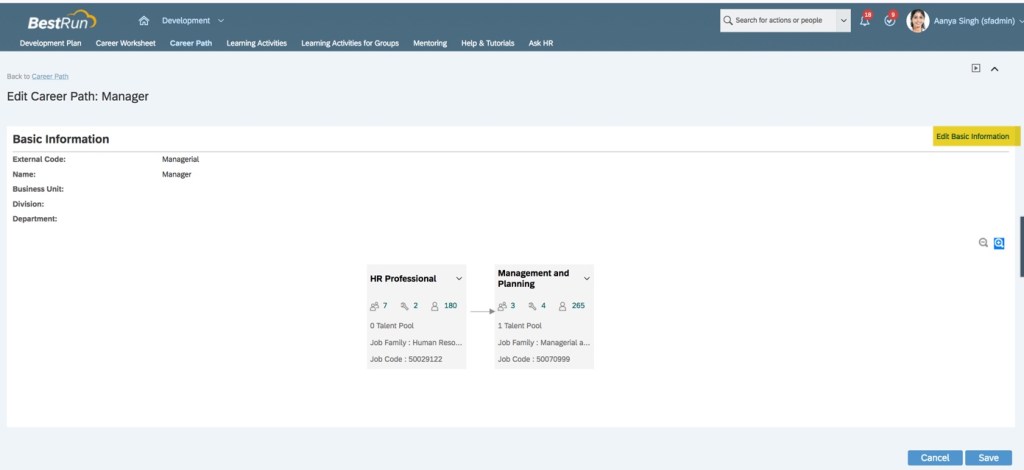
Task: Click the Home icon in header
Action: tap(144, 20)
